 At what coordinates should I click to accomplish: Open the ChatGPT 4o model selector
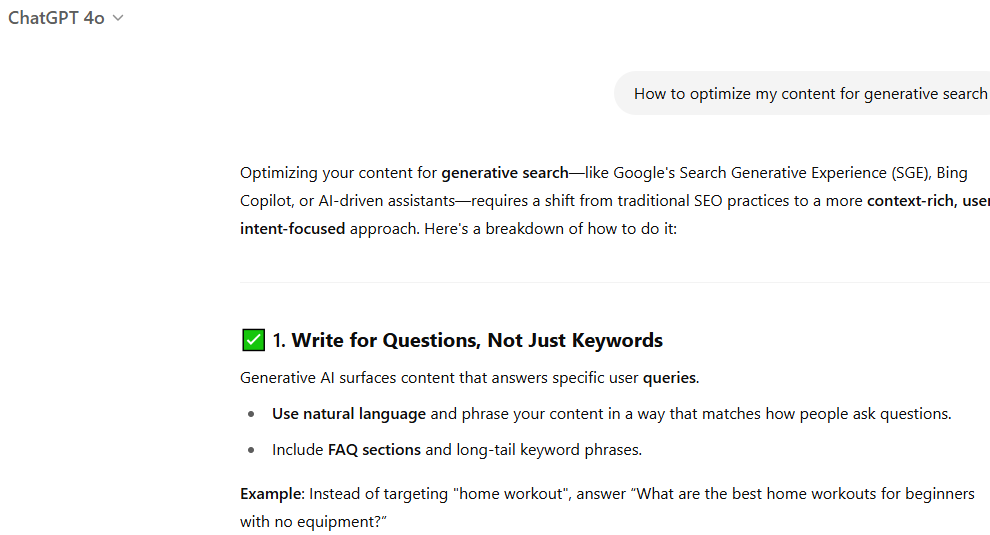[57, 18]
